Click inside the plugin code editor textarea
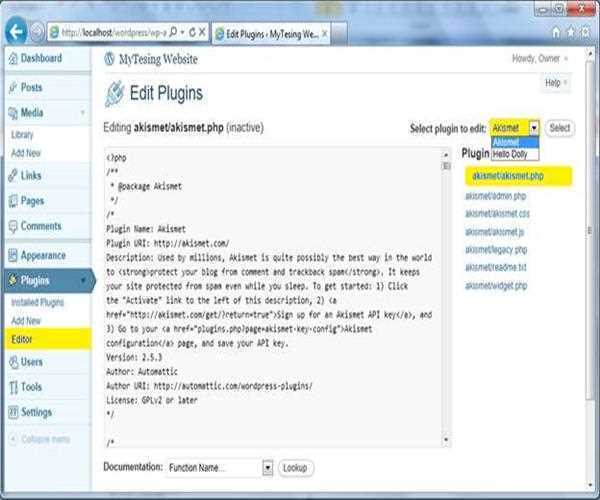Viewport: 600px width, 500px height. 280,300
